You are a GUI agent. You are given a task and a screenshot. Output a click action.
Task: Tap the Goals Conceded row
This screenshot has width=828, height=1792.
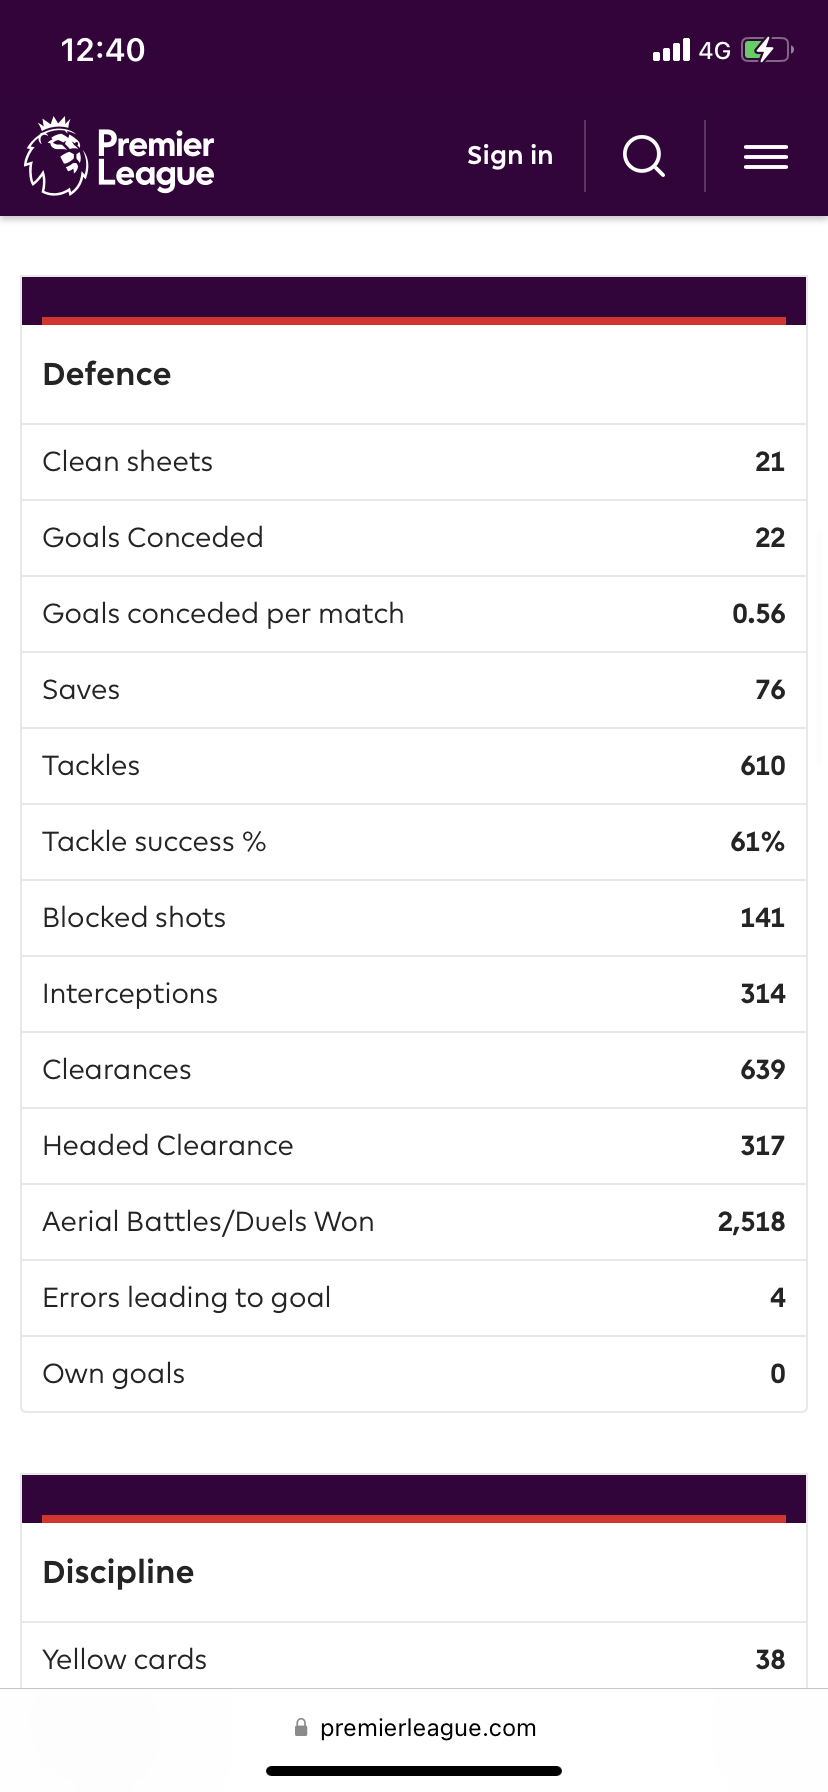click(x=414, y=538)
